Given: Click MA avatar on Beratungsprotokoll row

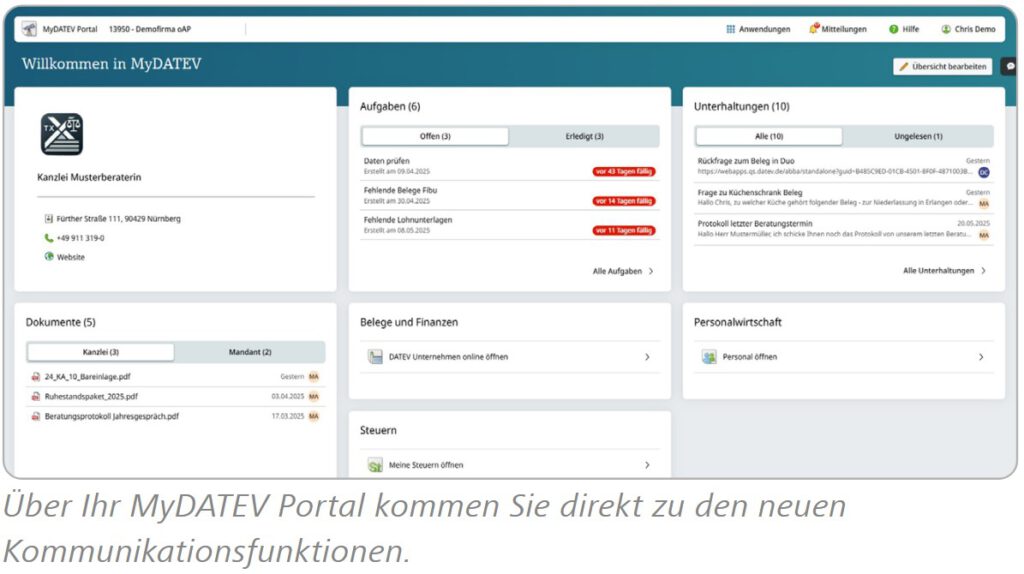Looking at the screenshot, I should 313,416.
